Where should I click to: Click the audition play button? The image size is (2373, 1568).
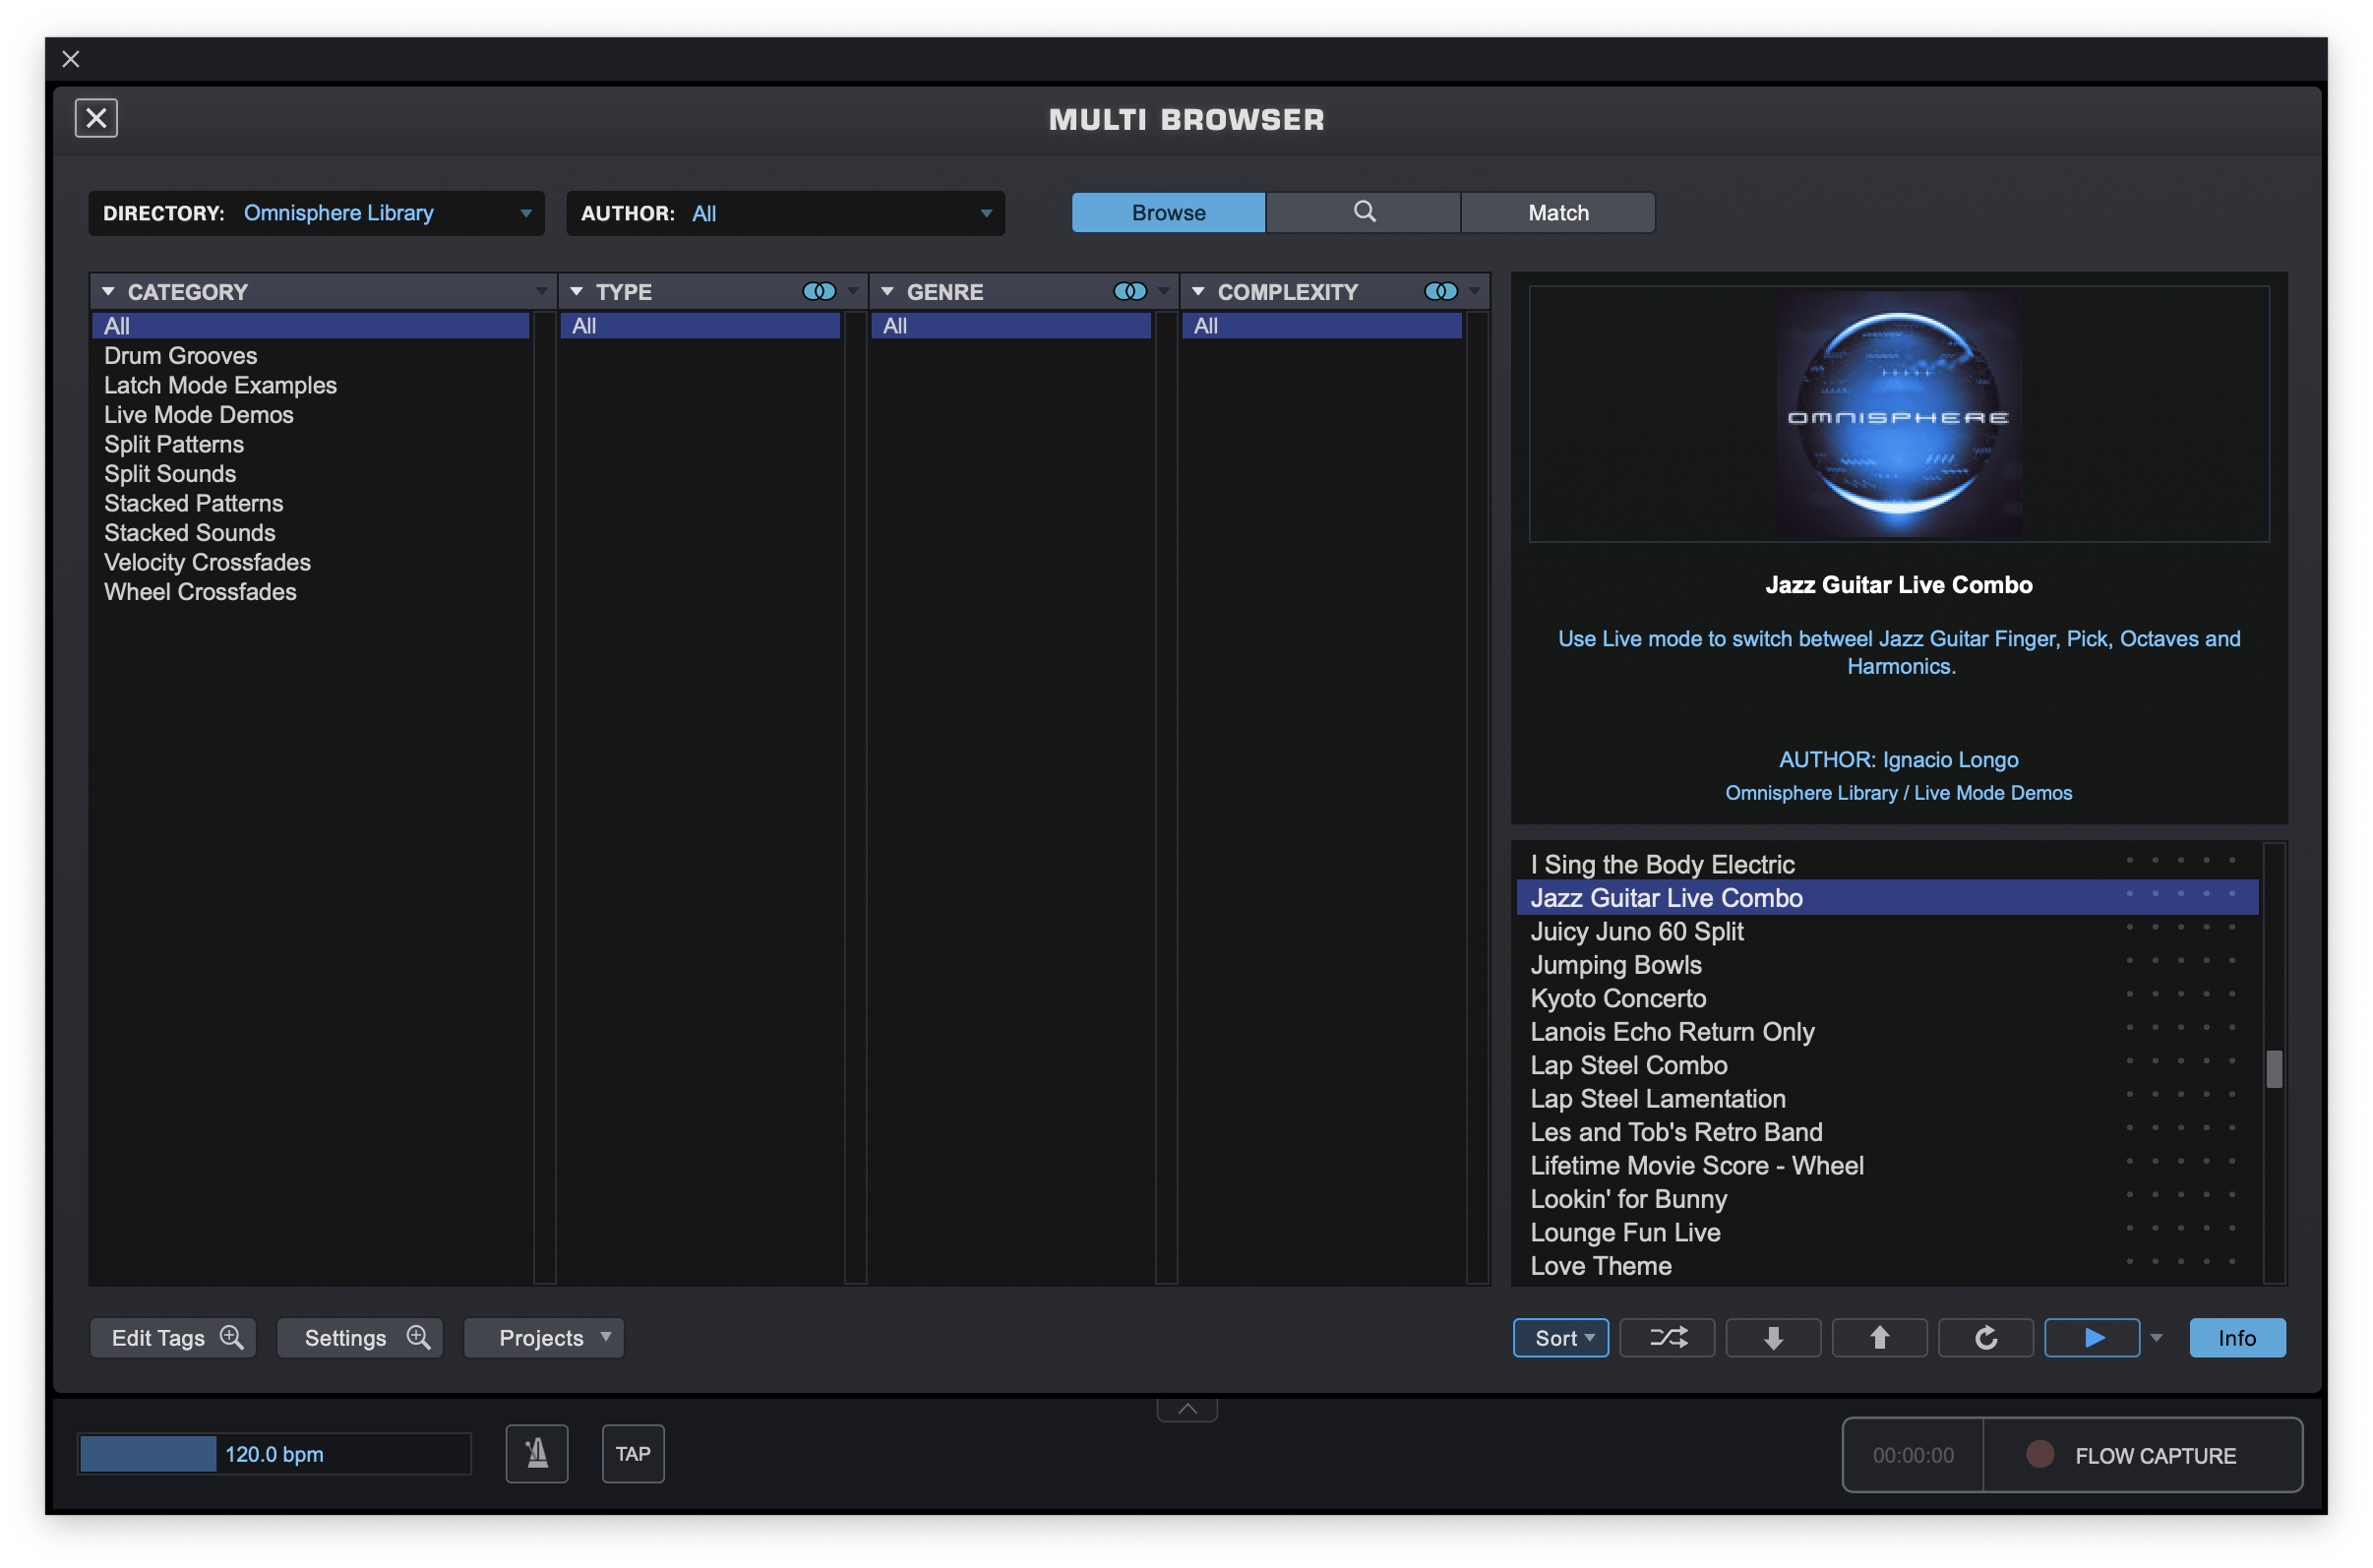click(2092, 1337)
